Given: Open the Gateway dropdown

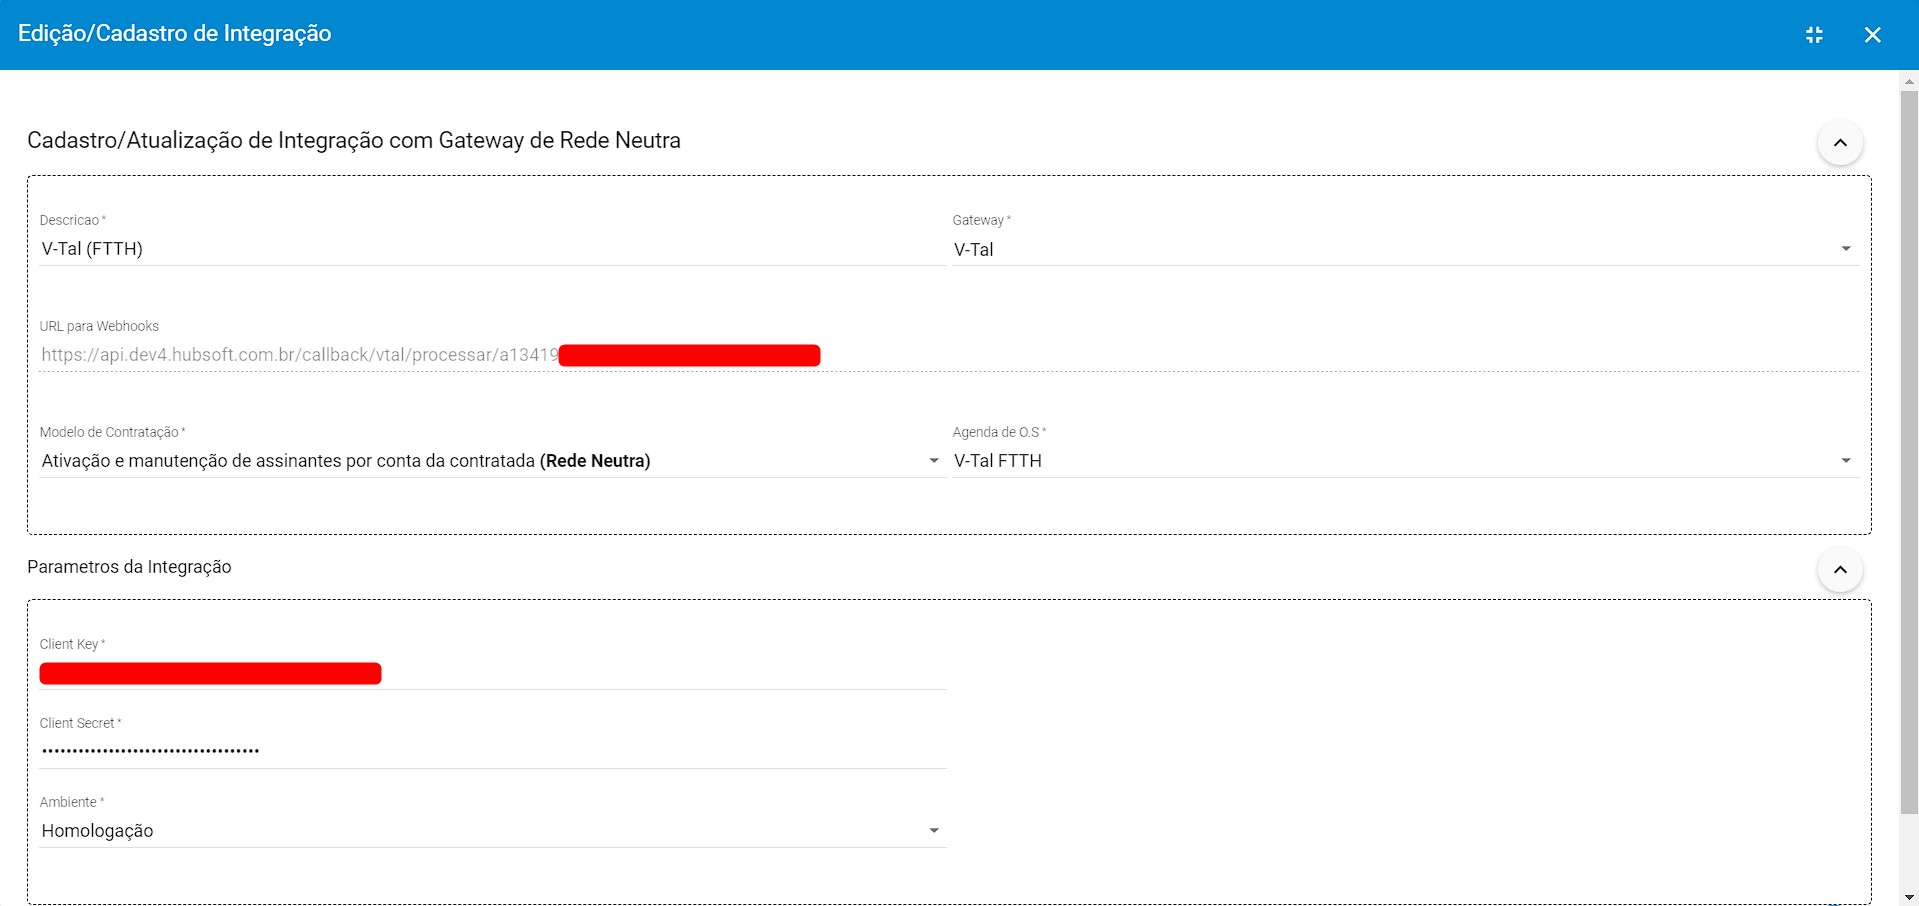Looking at the screenshot, I should [1405, 249].
